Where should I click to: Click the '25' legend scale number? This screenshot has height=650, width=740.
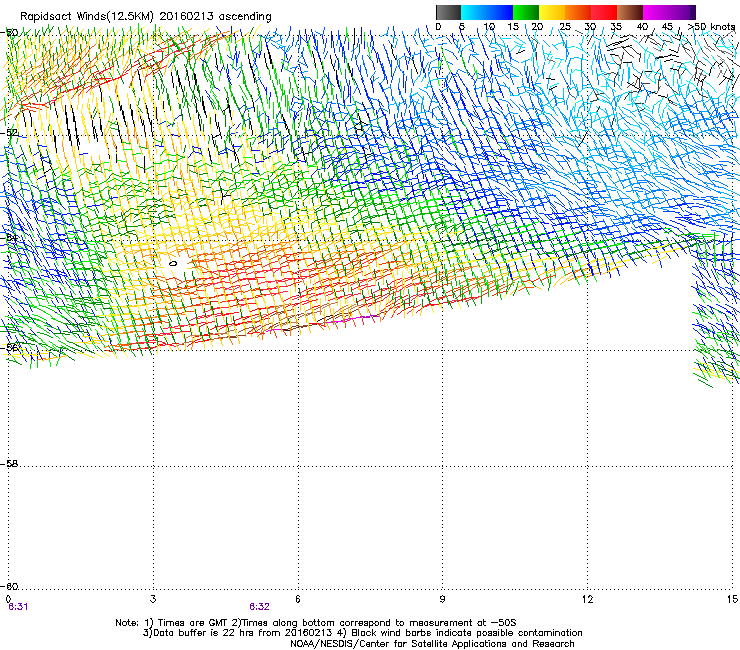565,27
